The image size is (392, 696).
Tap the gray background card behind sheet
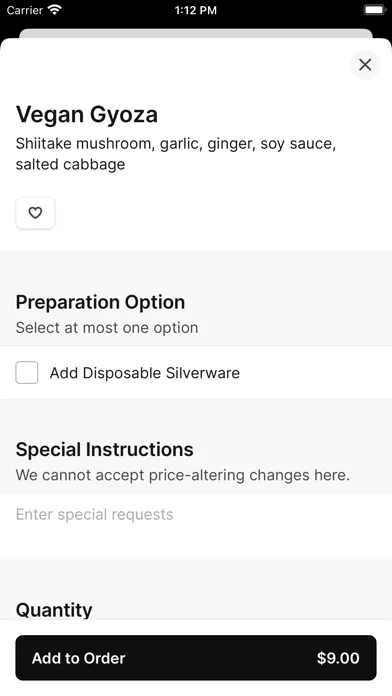click(x=196, y=33)
